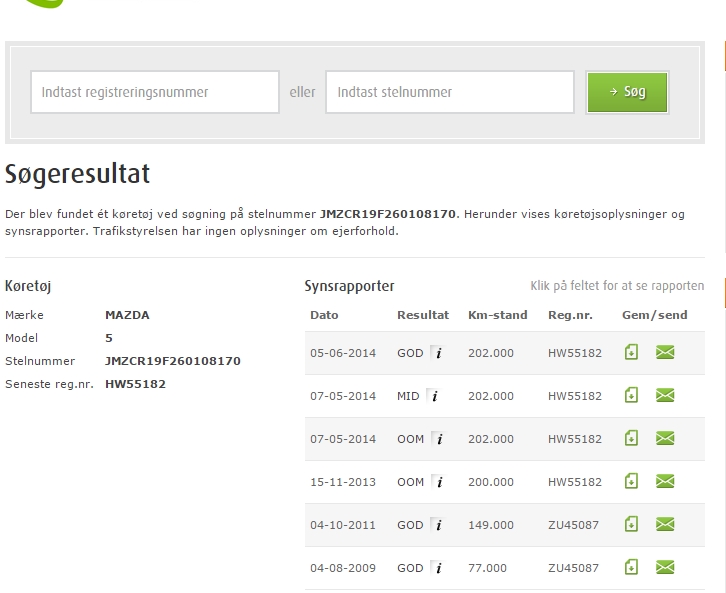Focus the stelnummer input field

(x=450, y=92)
